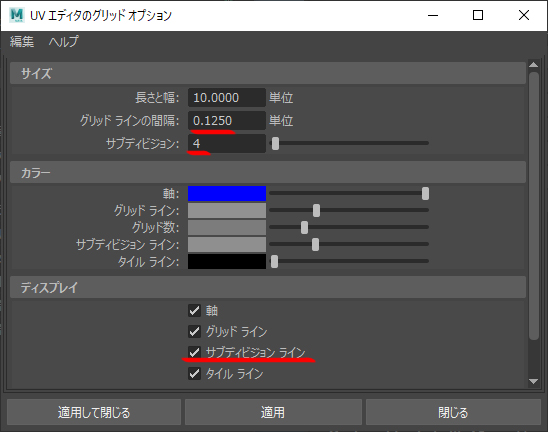
Task: Open the 編集 menu
Action: point(22,42)
